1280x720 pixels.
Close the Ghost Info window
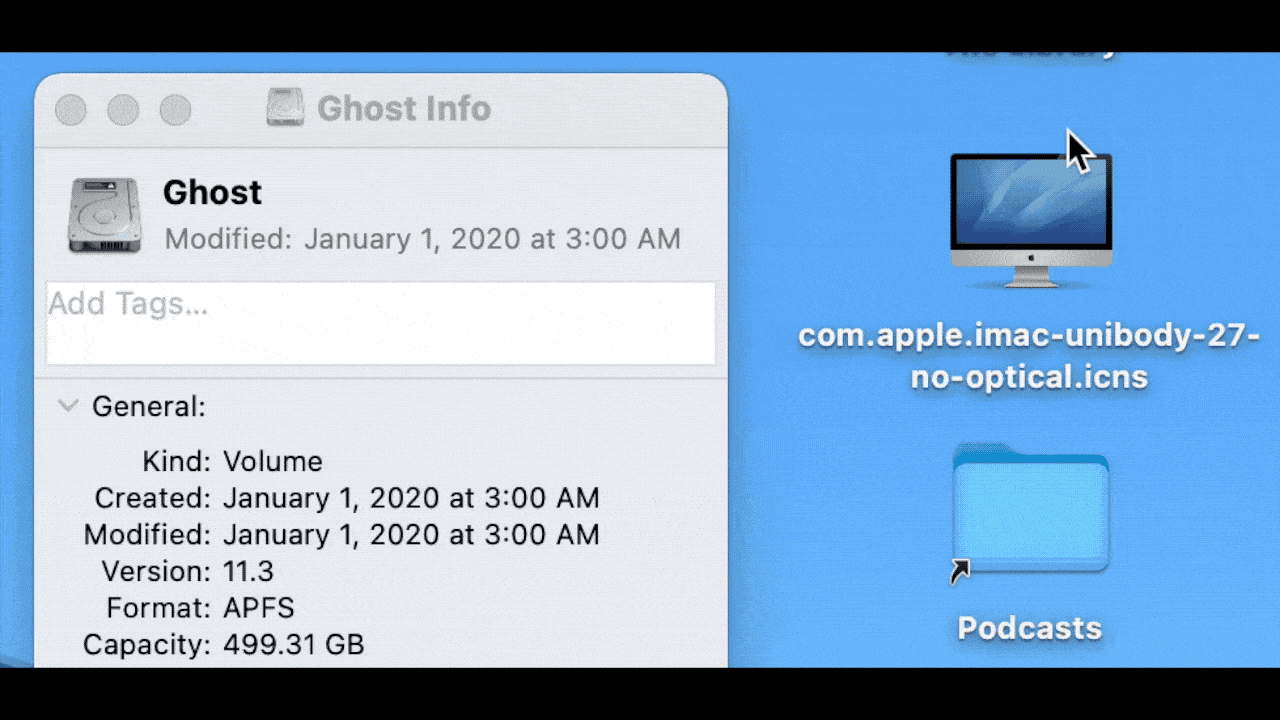70,109
